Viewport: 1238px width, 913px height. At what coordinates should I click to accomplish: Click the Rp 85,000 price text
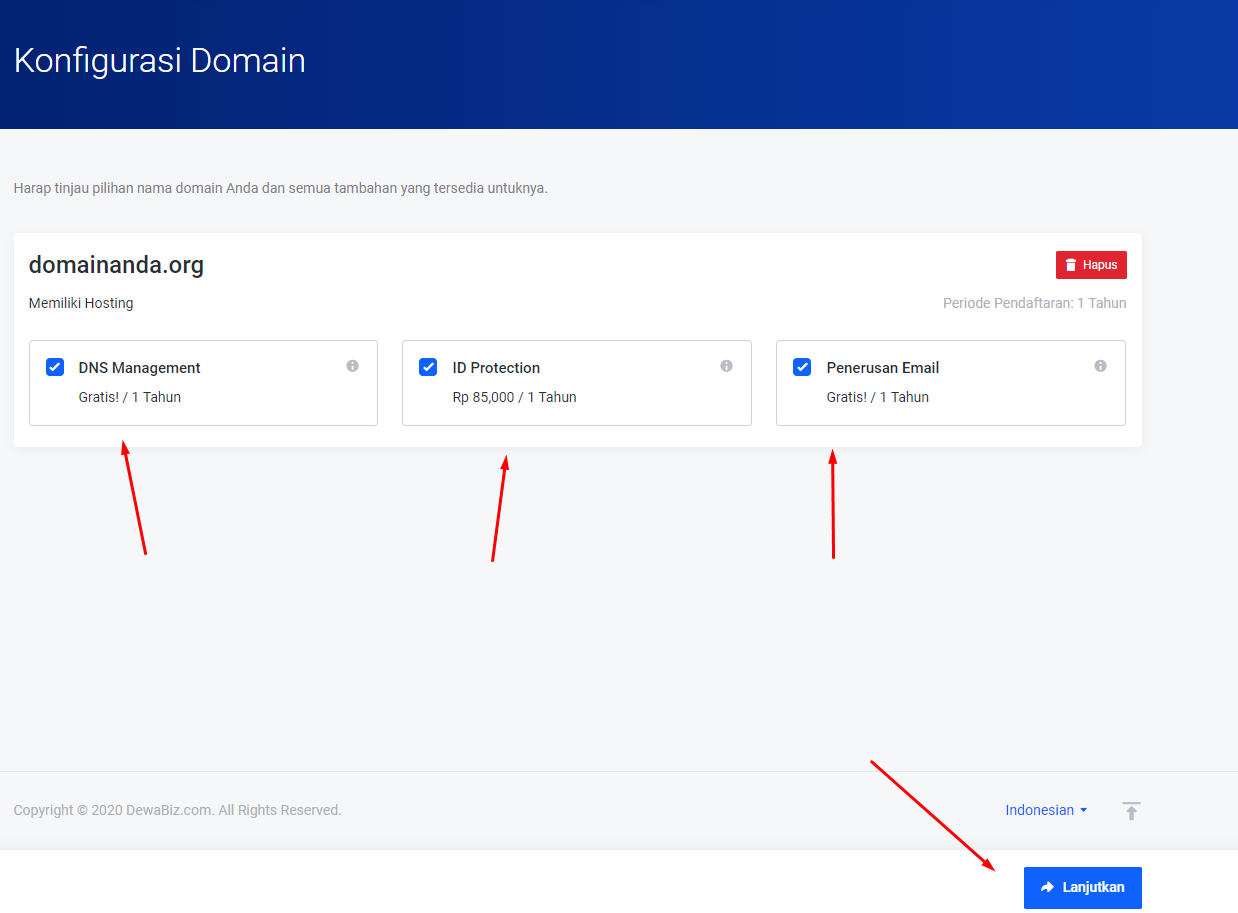[x=484, y=397]
